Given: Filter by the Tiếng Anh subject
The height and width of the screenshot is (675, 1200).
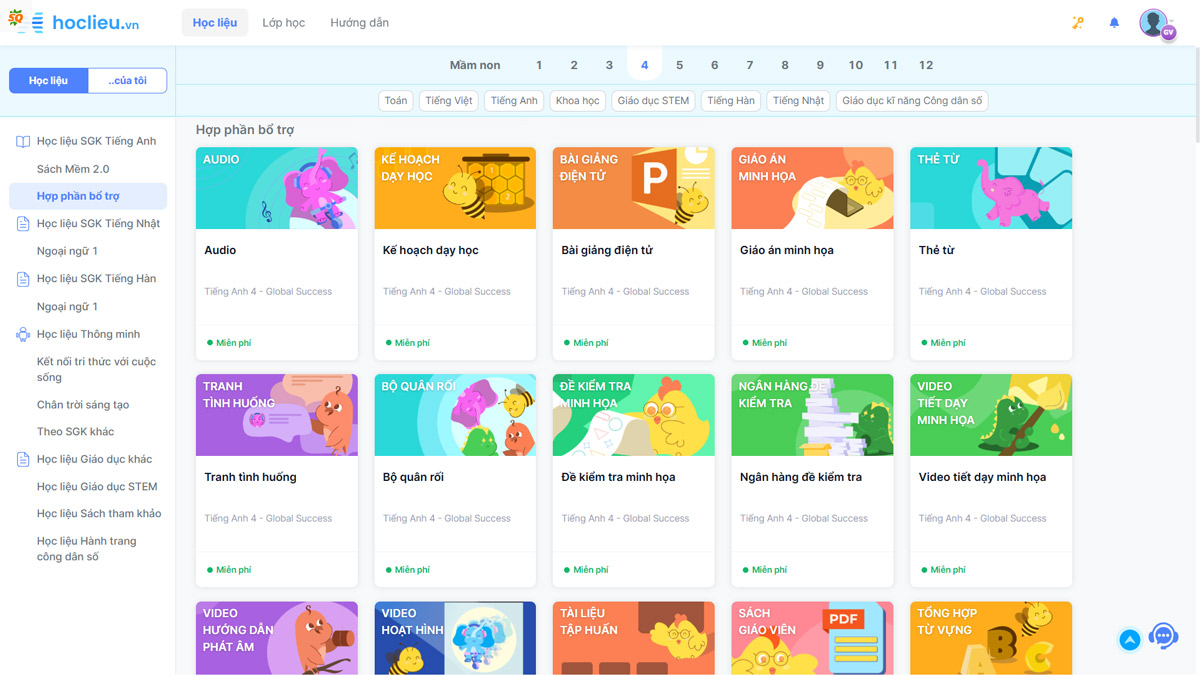Looking at the screenshot, I should coord(514,101).
